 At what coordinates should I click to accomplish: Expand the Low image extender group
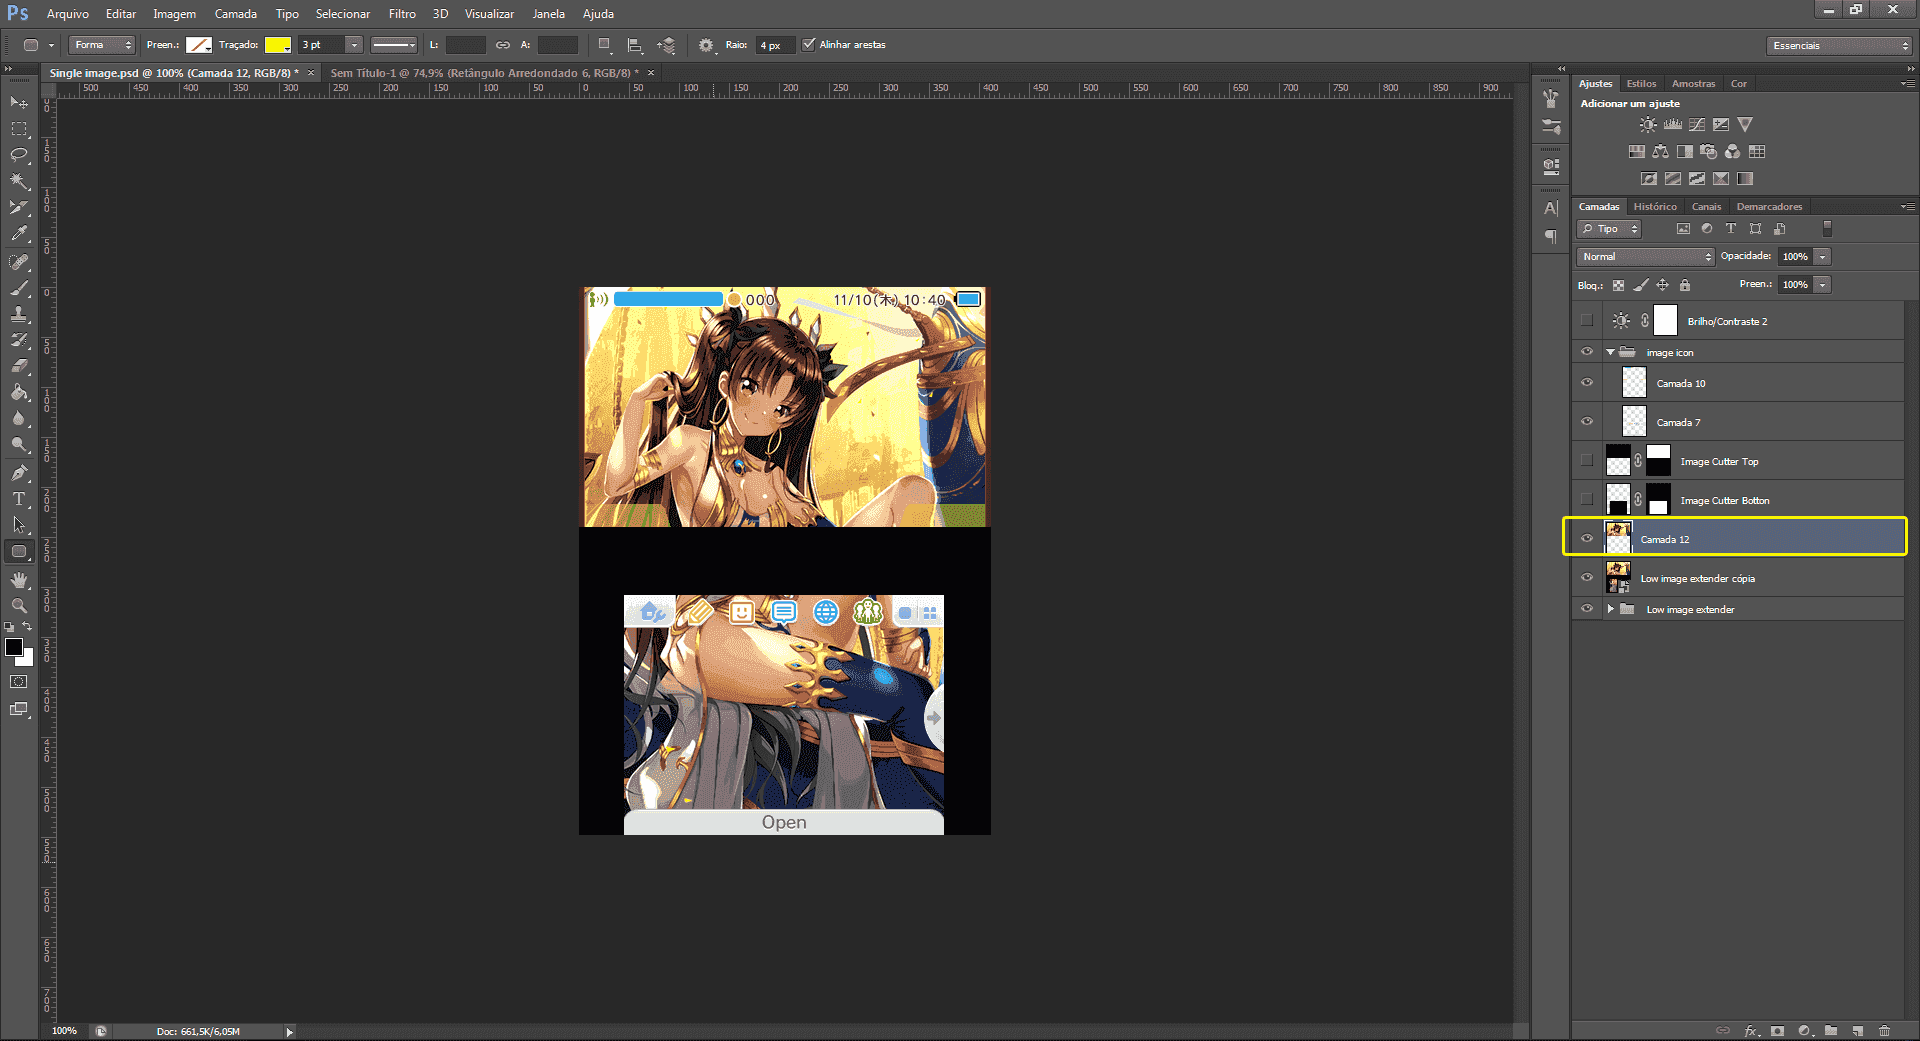pos(1610,609)
